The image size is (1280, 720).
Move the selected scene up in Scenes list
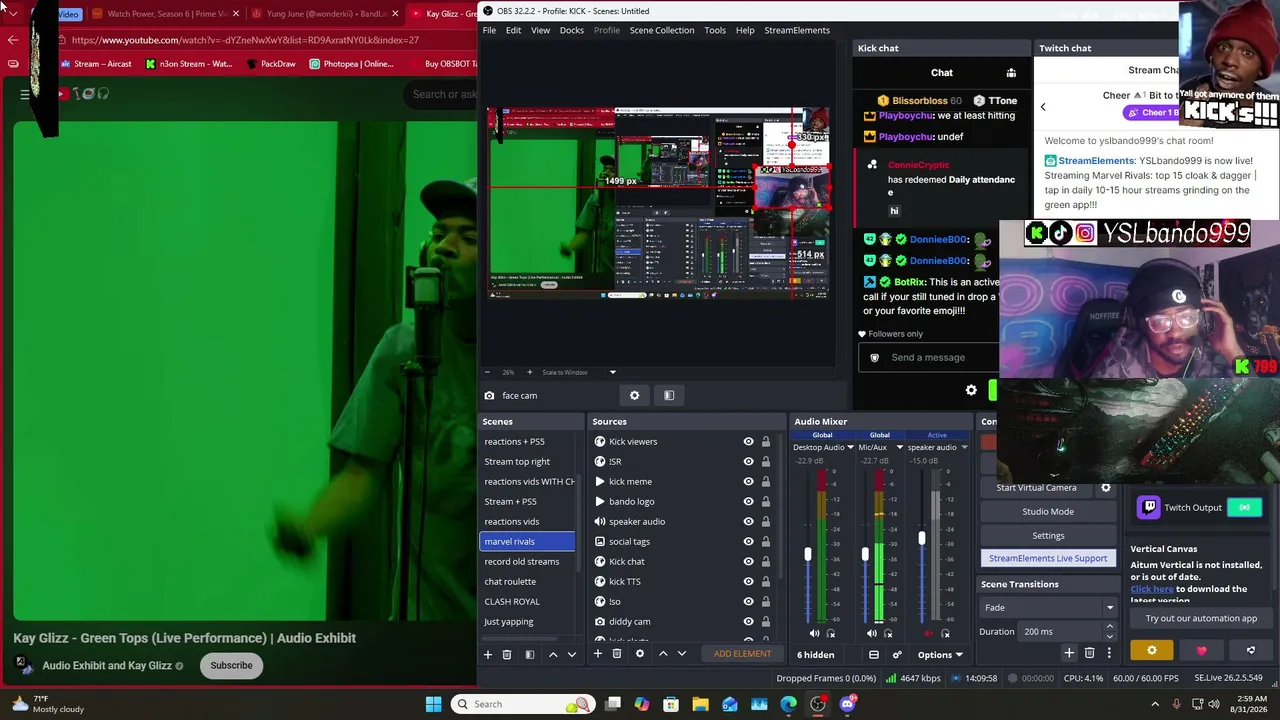pos(553,654)
